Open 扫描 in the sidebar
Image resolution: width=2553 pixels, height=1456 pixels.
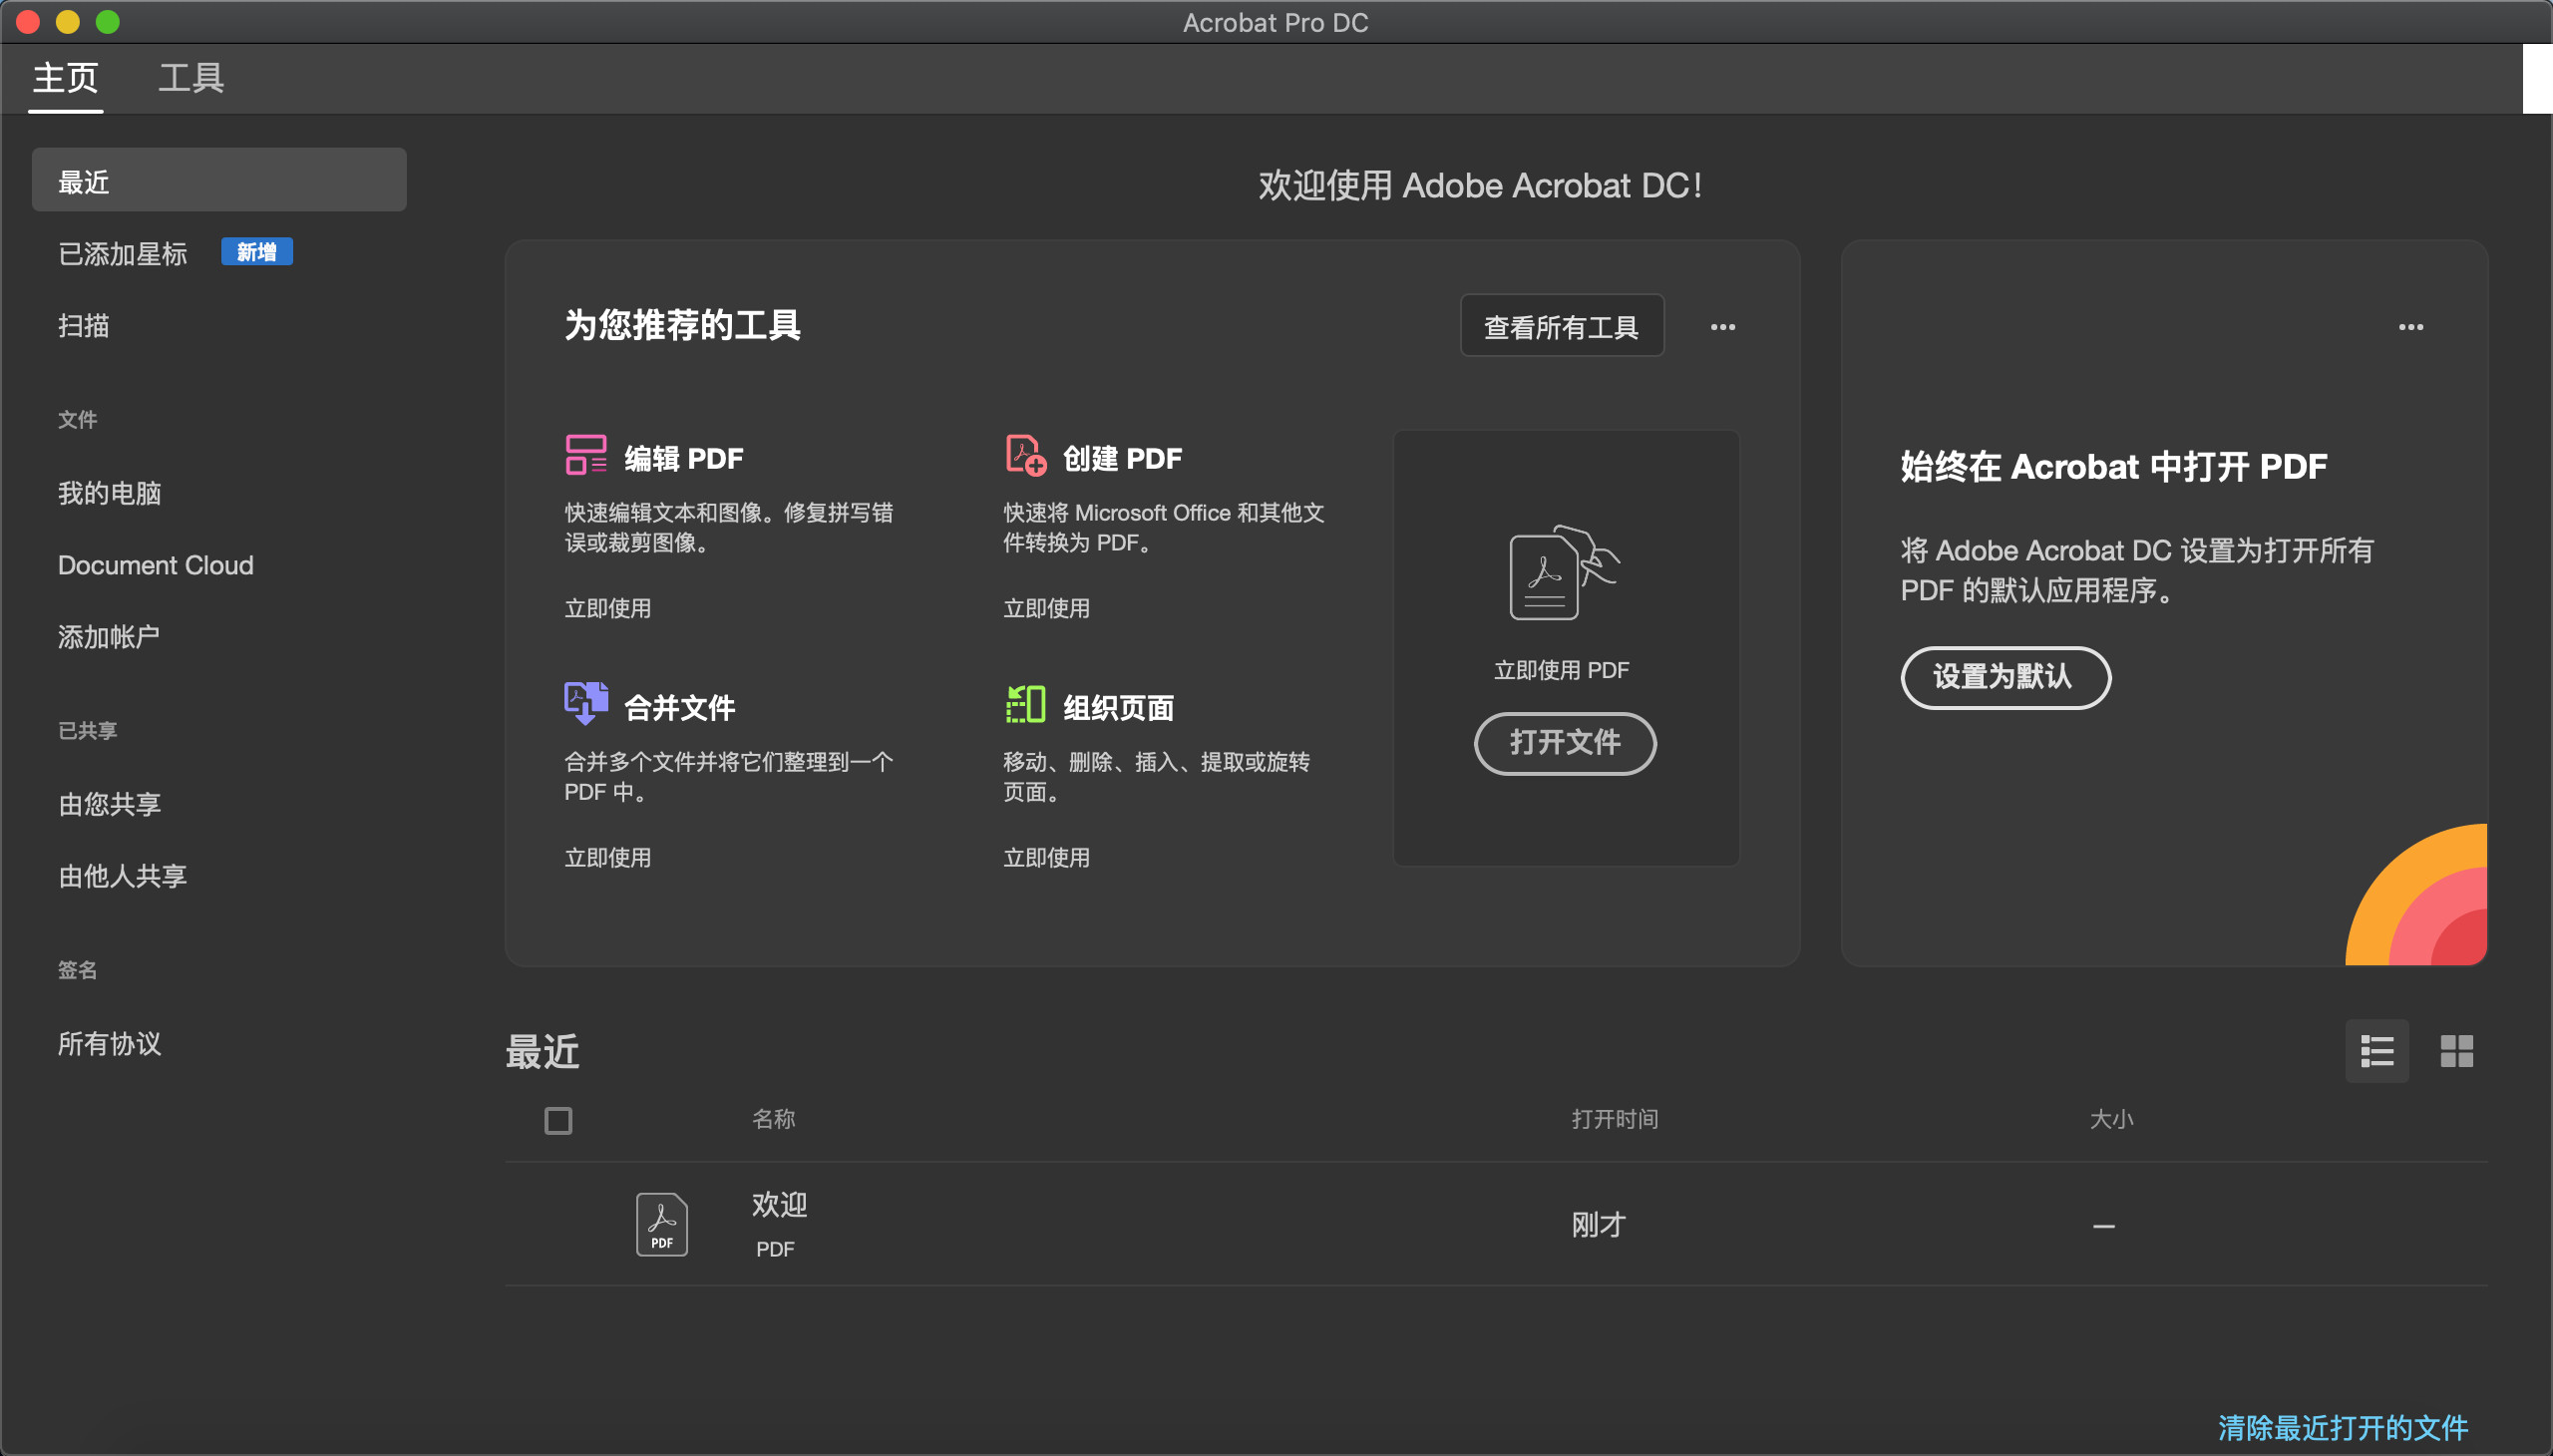click(x=84, y=326)
